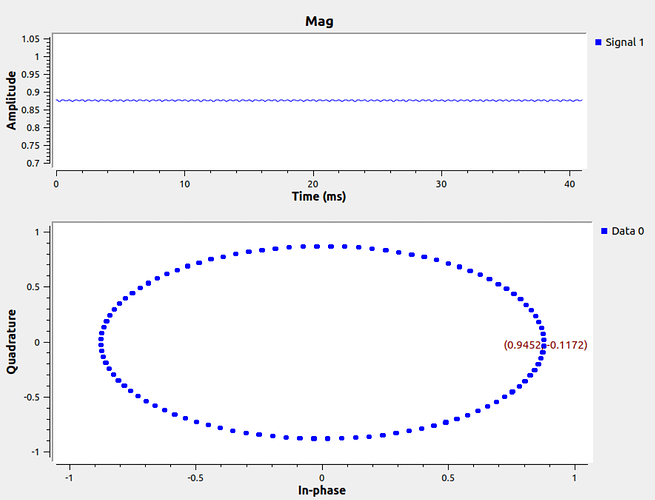
Task: Click the 1.05 amplitude tick label
Action: [x=30, y=39]
